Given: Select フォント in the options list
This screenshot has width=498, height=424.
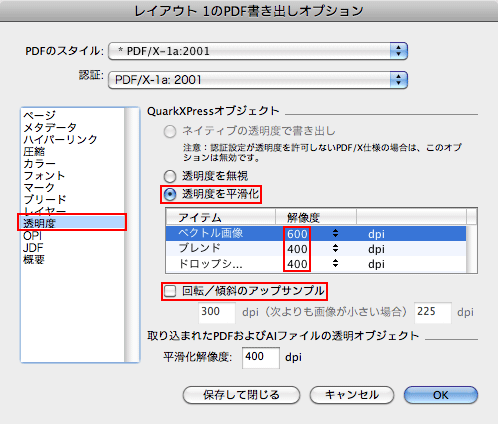Looking at the screenshot, I should point(44,175).
